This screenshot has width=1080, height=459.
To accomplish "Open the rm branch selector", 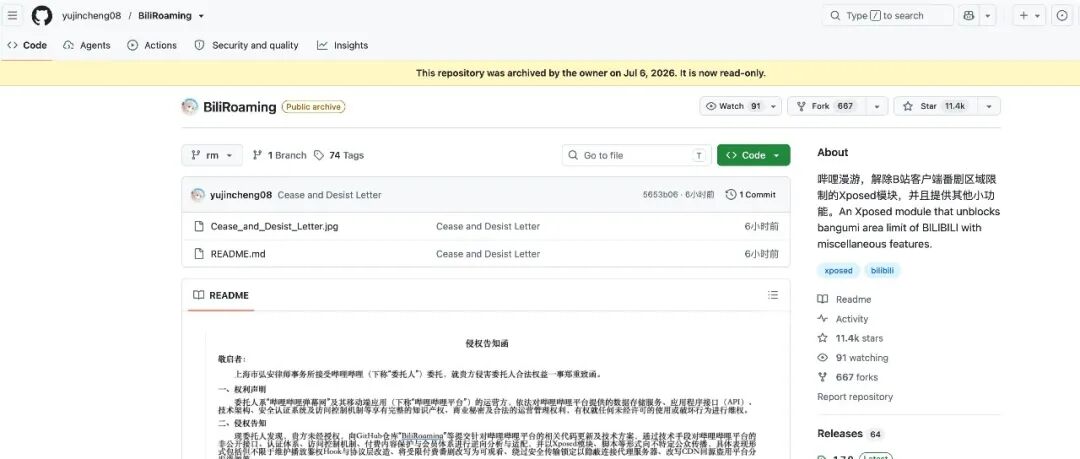I will pos(212,155).
